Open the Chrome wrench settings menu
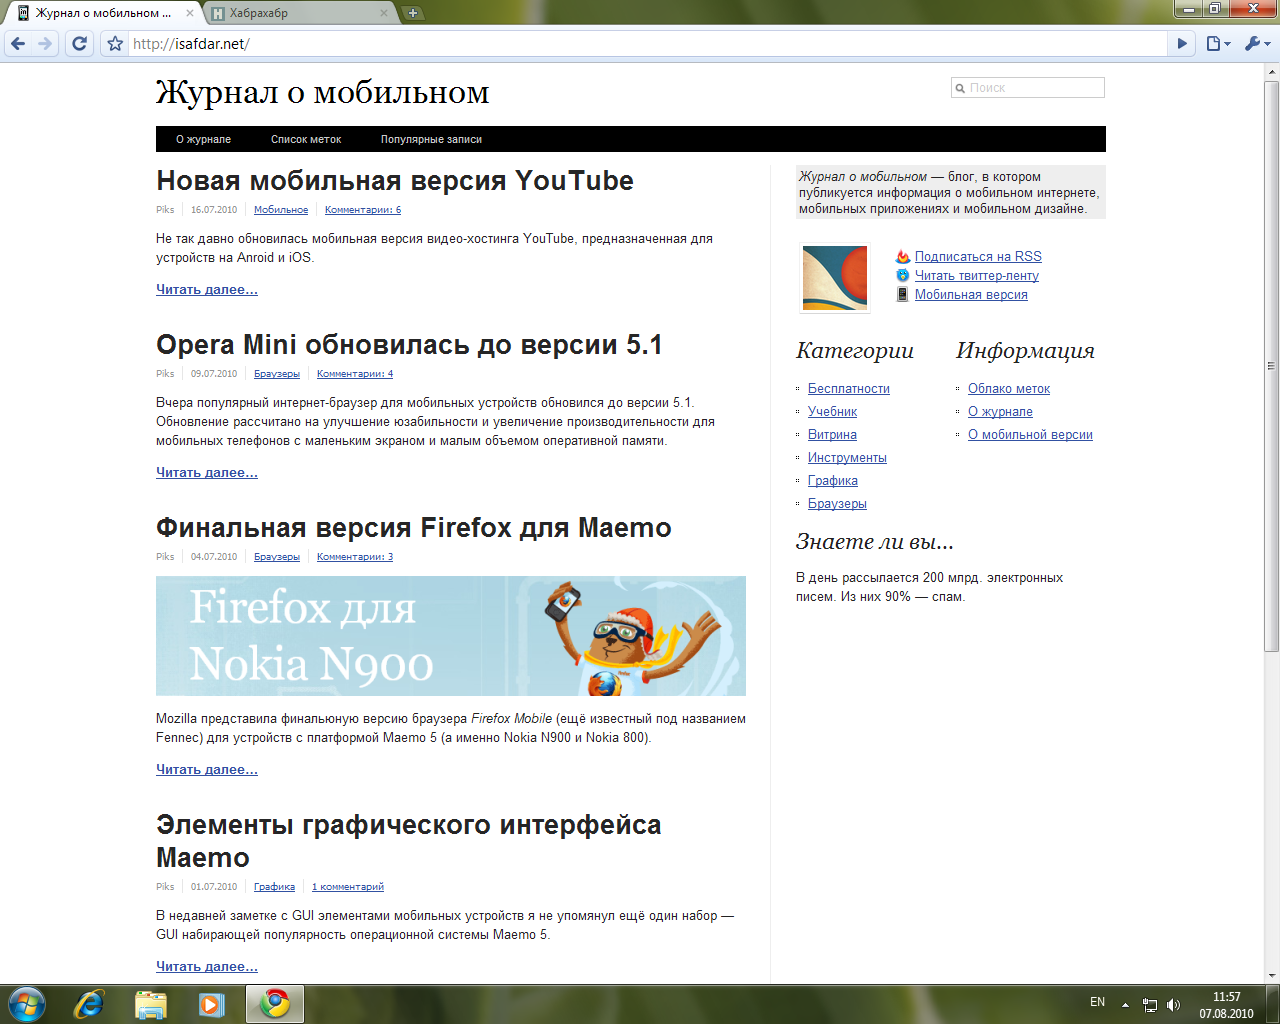1280x1024 pixels. coord(1256,44)
